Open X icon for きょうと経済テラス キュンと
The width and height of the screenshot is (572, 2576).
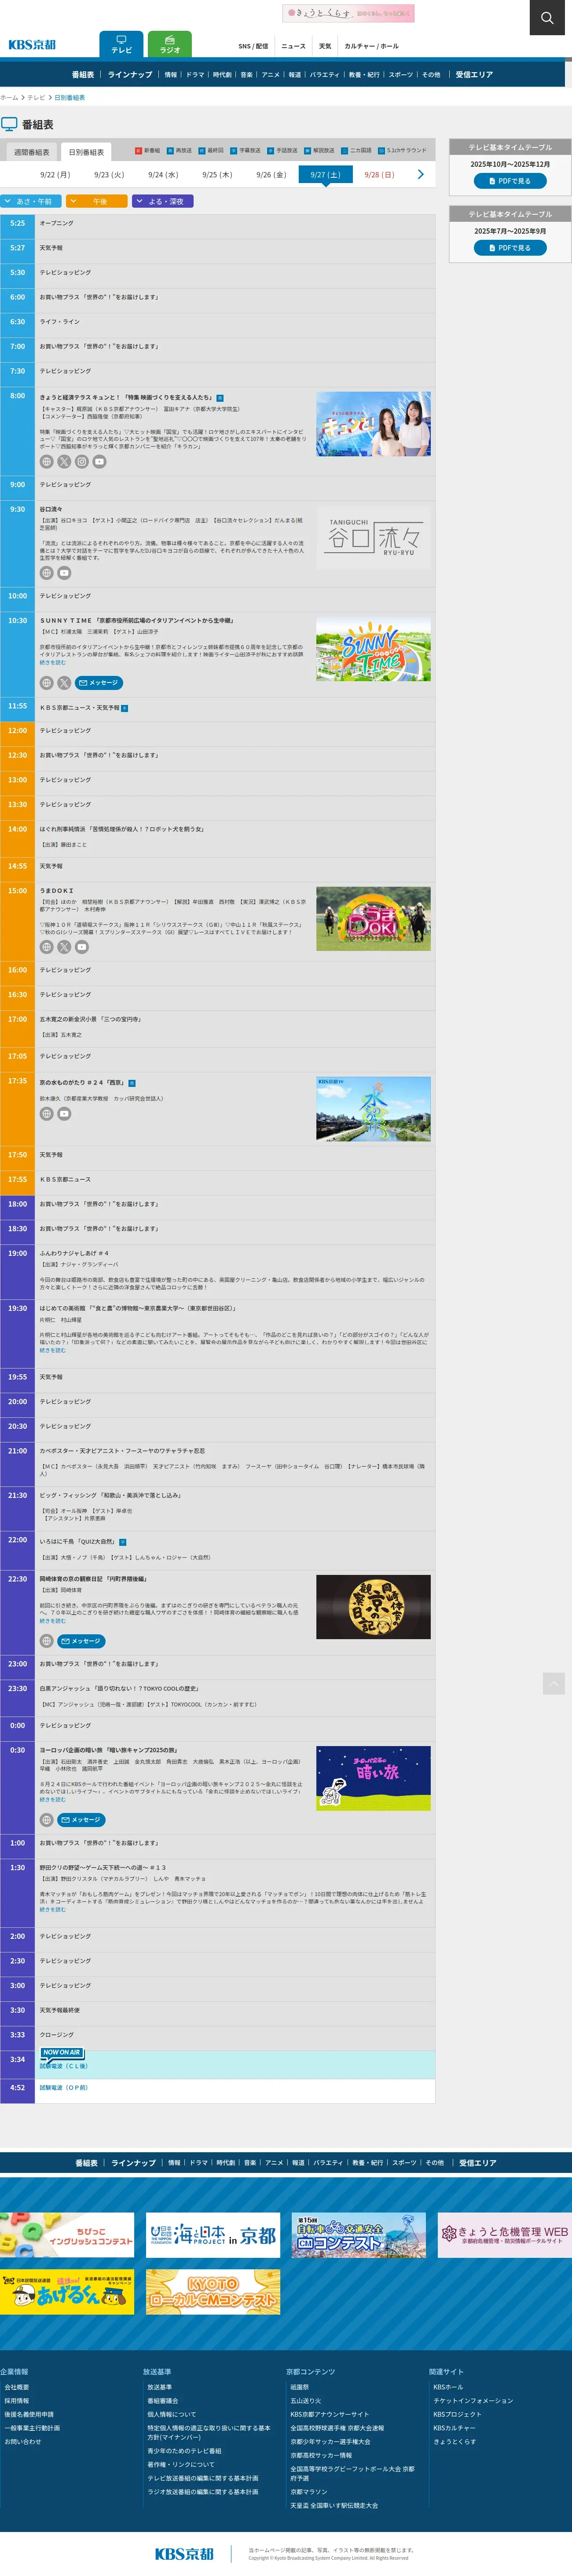(x=64, y=462)
